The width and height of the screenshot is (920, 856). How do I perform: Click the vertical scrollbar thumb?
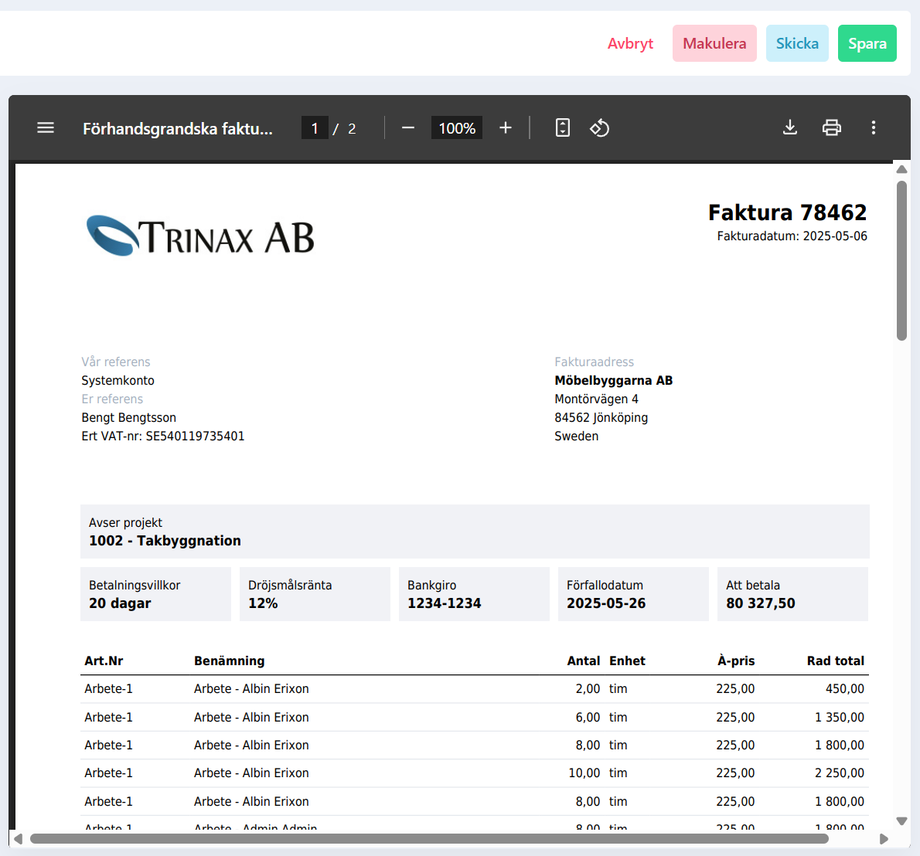click(902, 260)
